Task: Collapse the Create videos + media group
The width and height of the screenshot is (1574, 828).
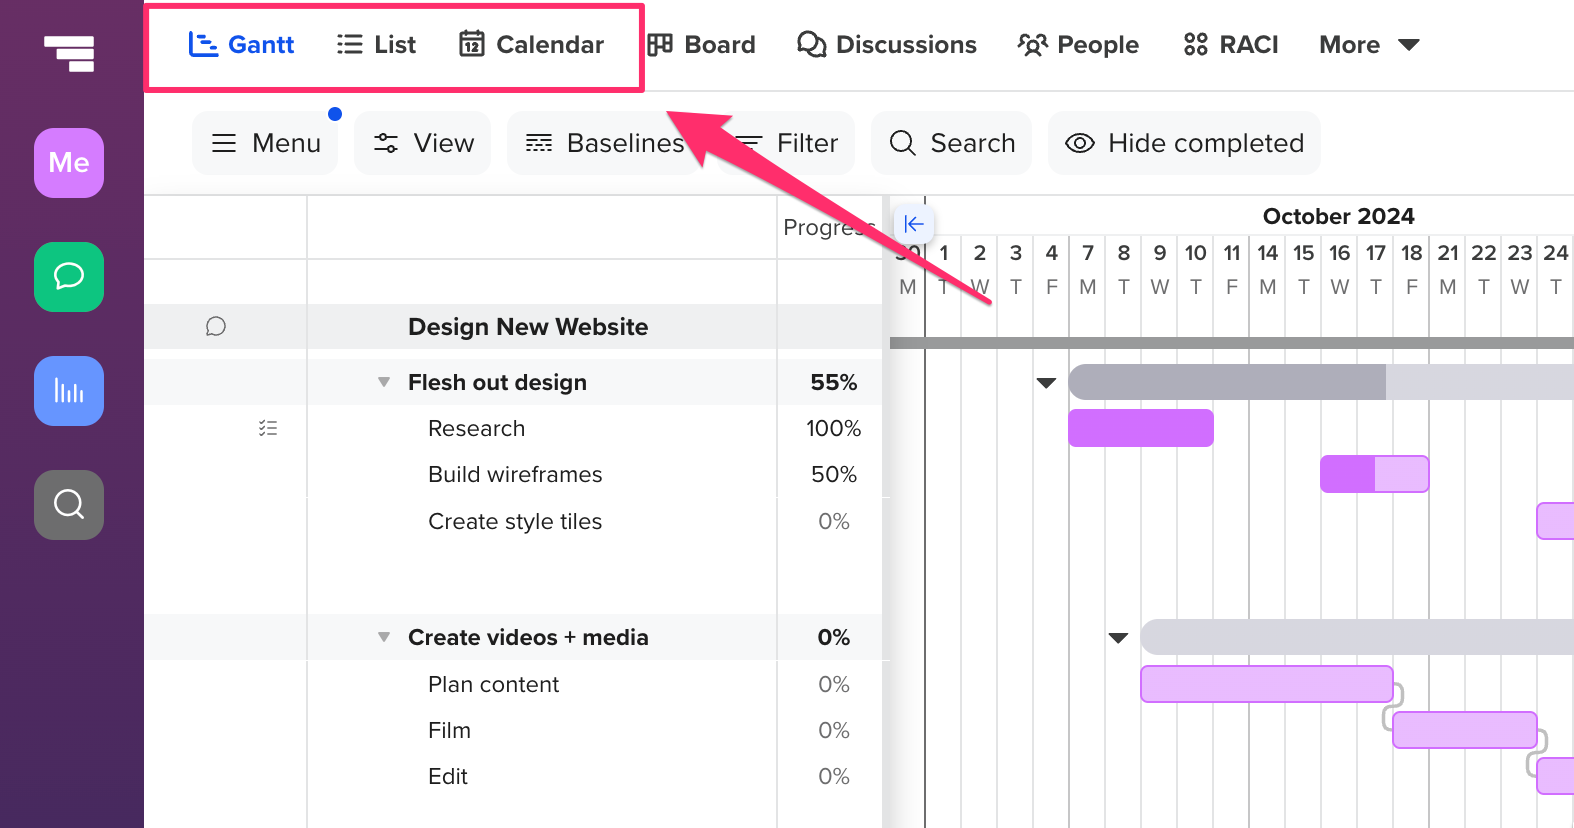Action: click(x=384, y=637)
